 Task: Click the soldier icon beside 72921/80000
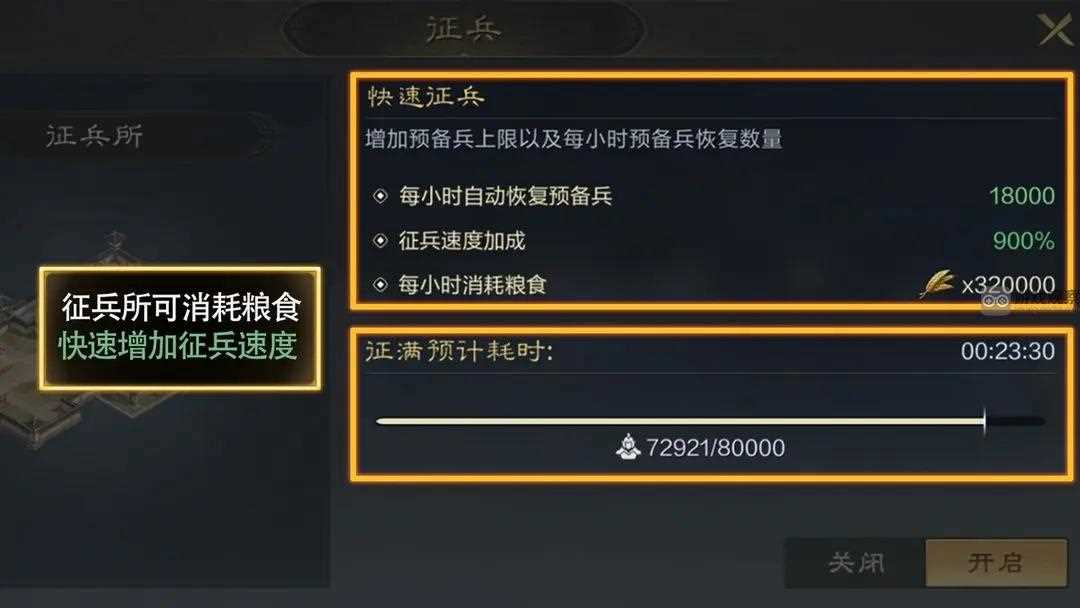628,447
